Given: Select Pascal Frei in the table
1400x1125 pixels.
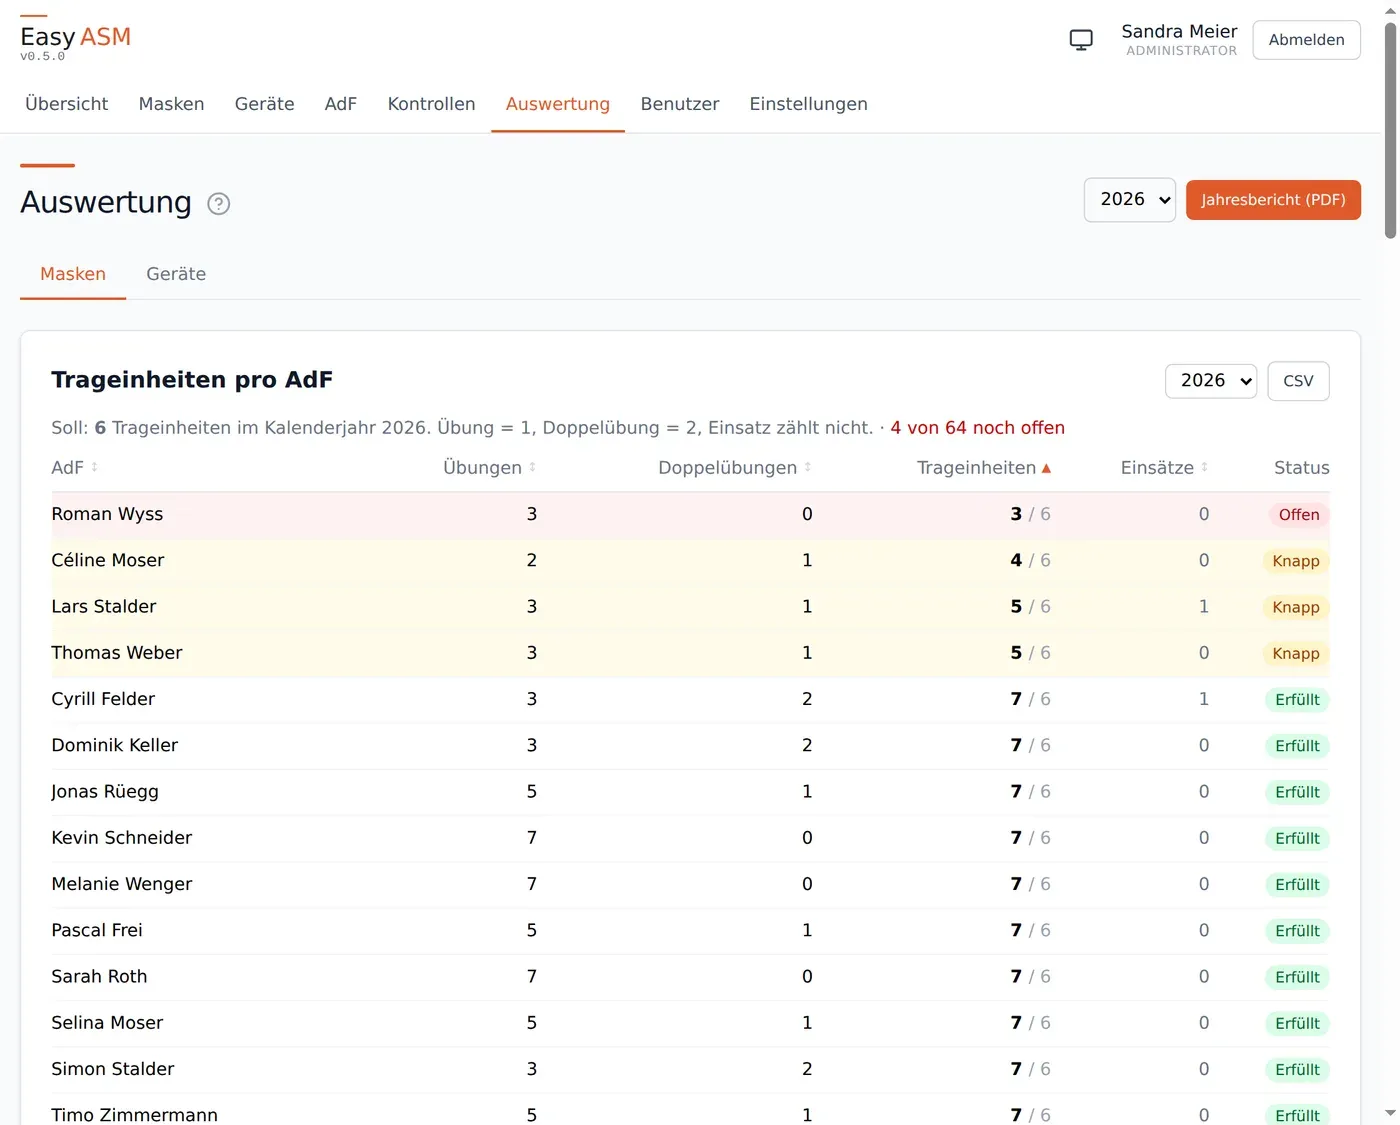Looking at the screenshot, I should pos(97,930).
